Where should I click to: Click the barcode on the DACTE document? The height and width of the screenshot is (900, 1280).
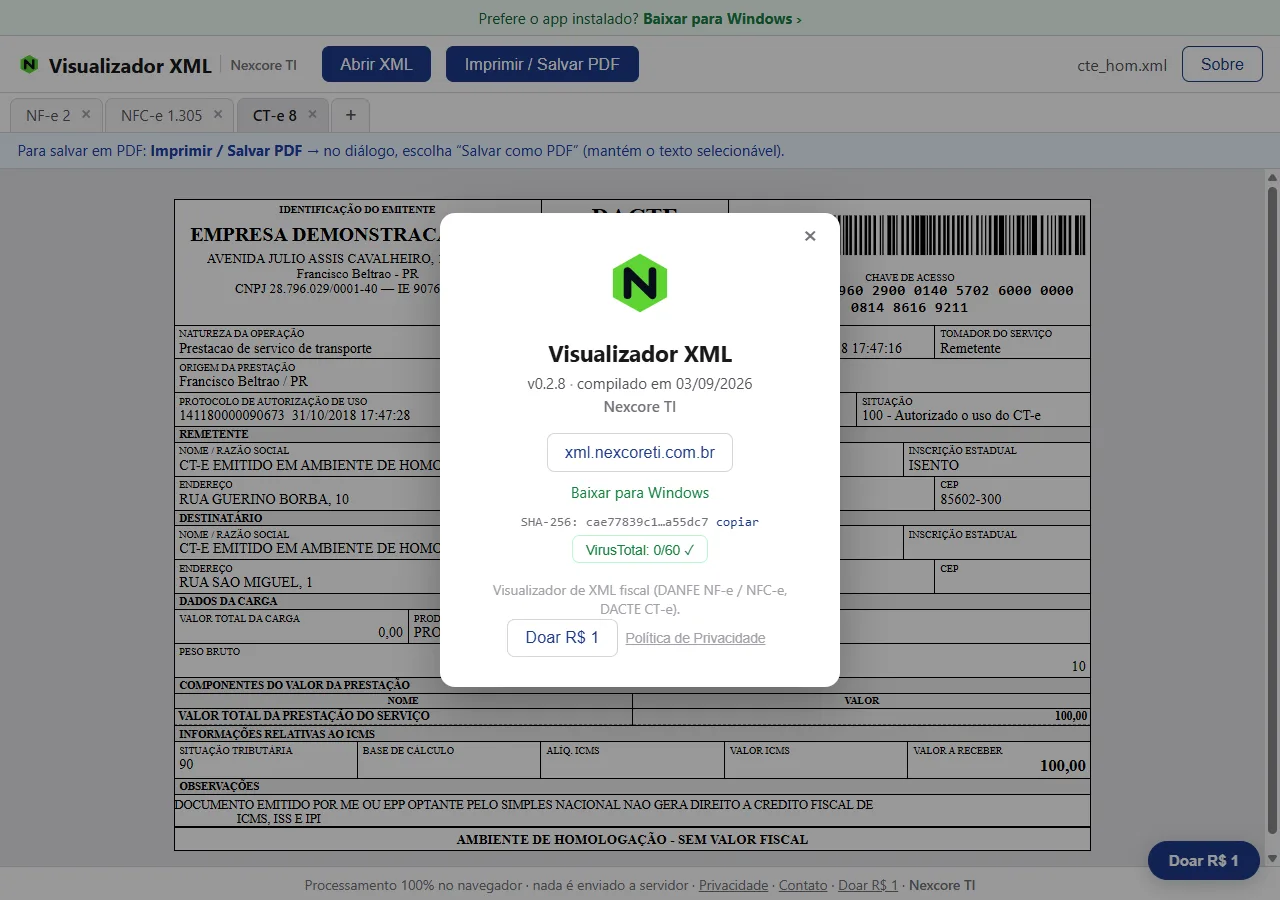pos(962,234)
